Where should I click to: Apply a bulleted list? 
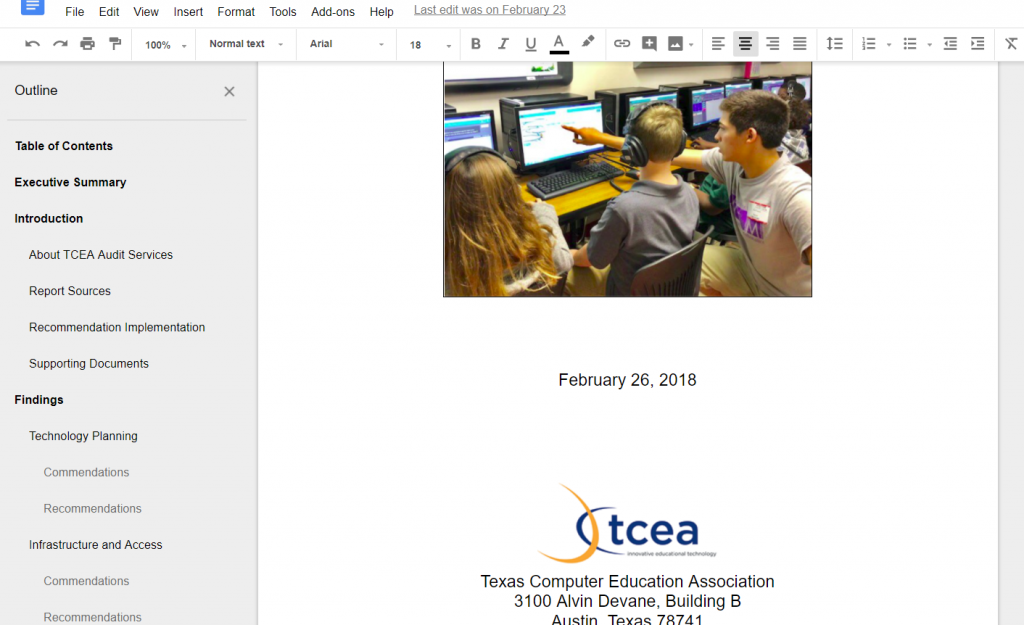pos(910,44)
